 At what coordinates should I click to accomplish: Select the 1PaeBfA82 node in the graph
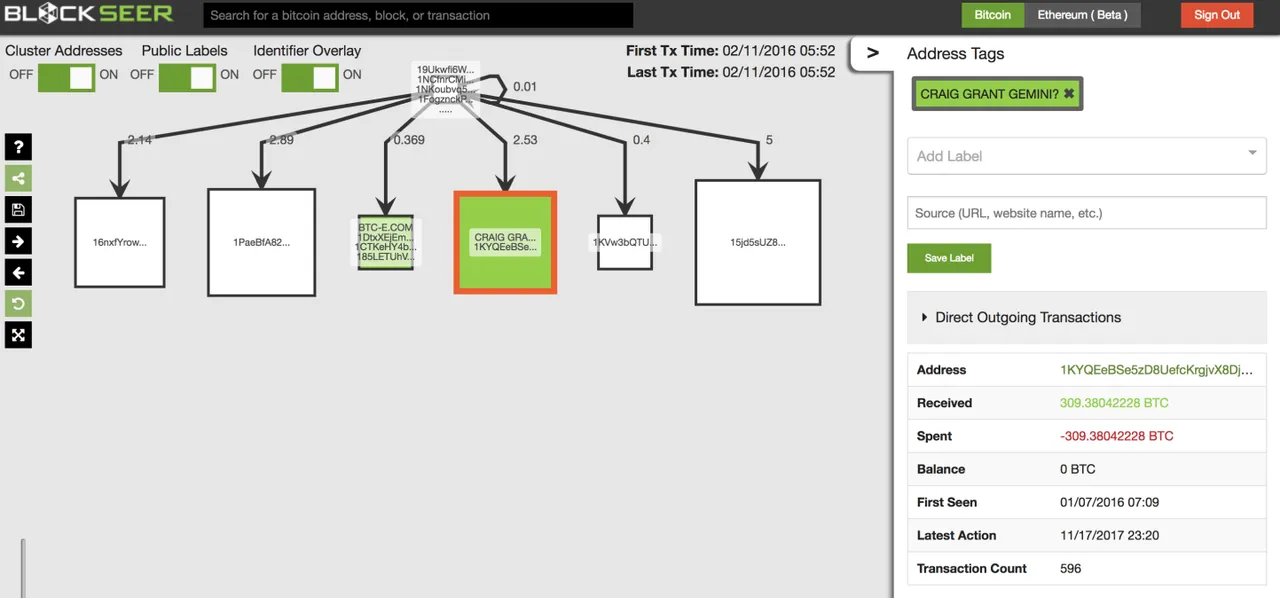pos(262,242)
